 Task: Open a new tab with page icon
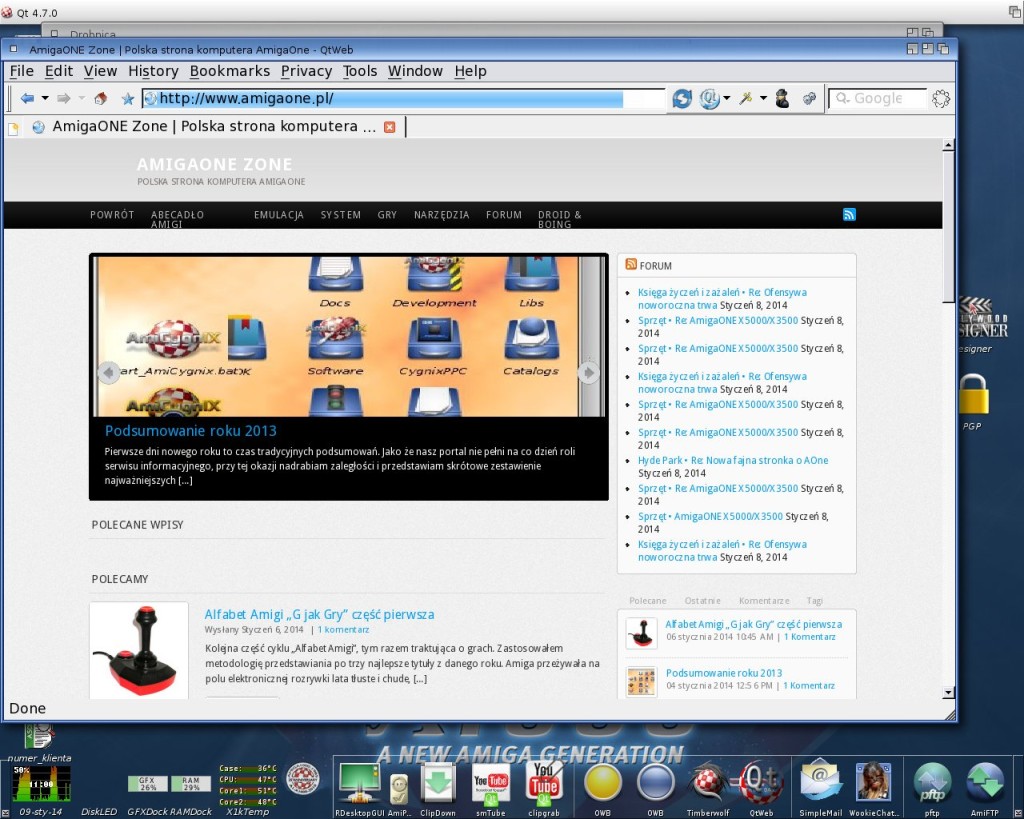tap(13, 128)
